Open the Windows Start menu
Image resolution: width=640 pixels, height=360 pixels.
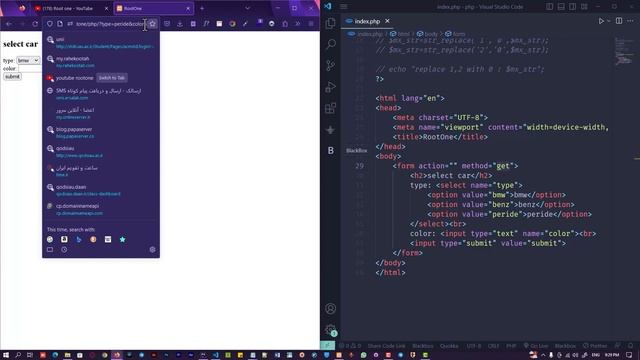point(6,355)
